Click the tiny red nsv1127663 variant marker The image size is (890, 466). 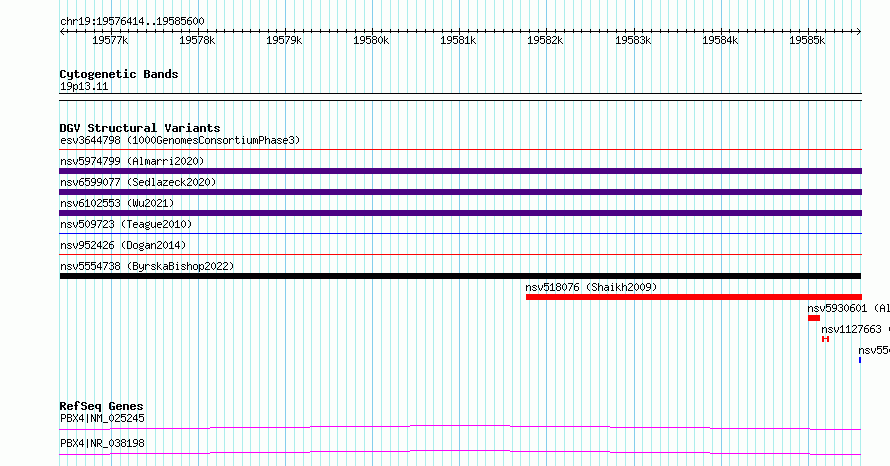[825, 339]
